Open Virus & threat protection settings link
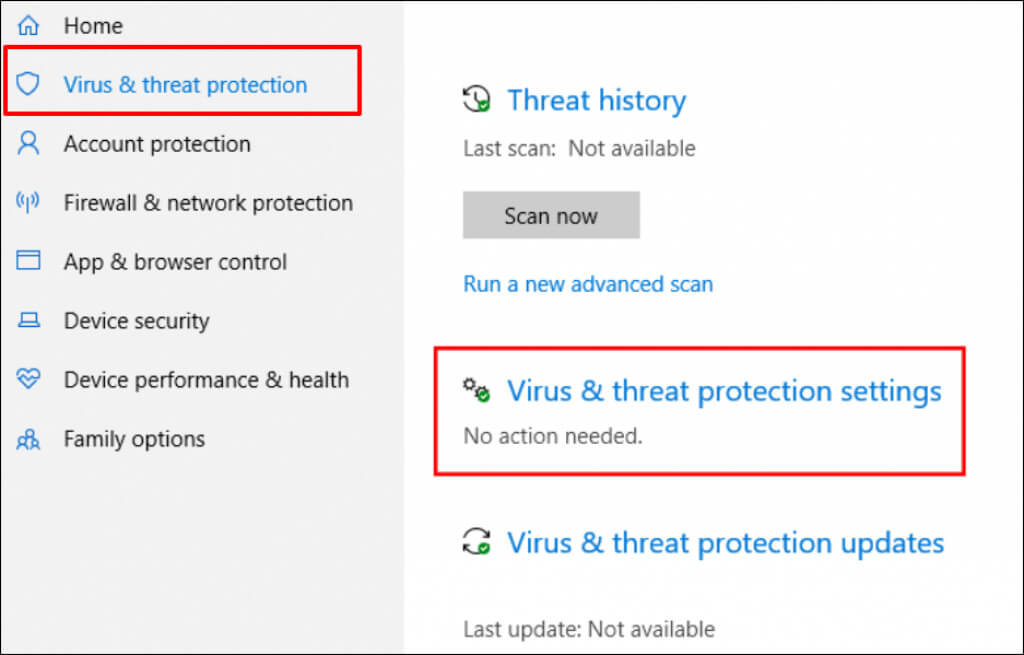Screen dimensions: 1024x655 pyautogui.click(x=724, y=390)
